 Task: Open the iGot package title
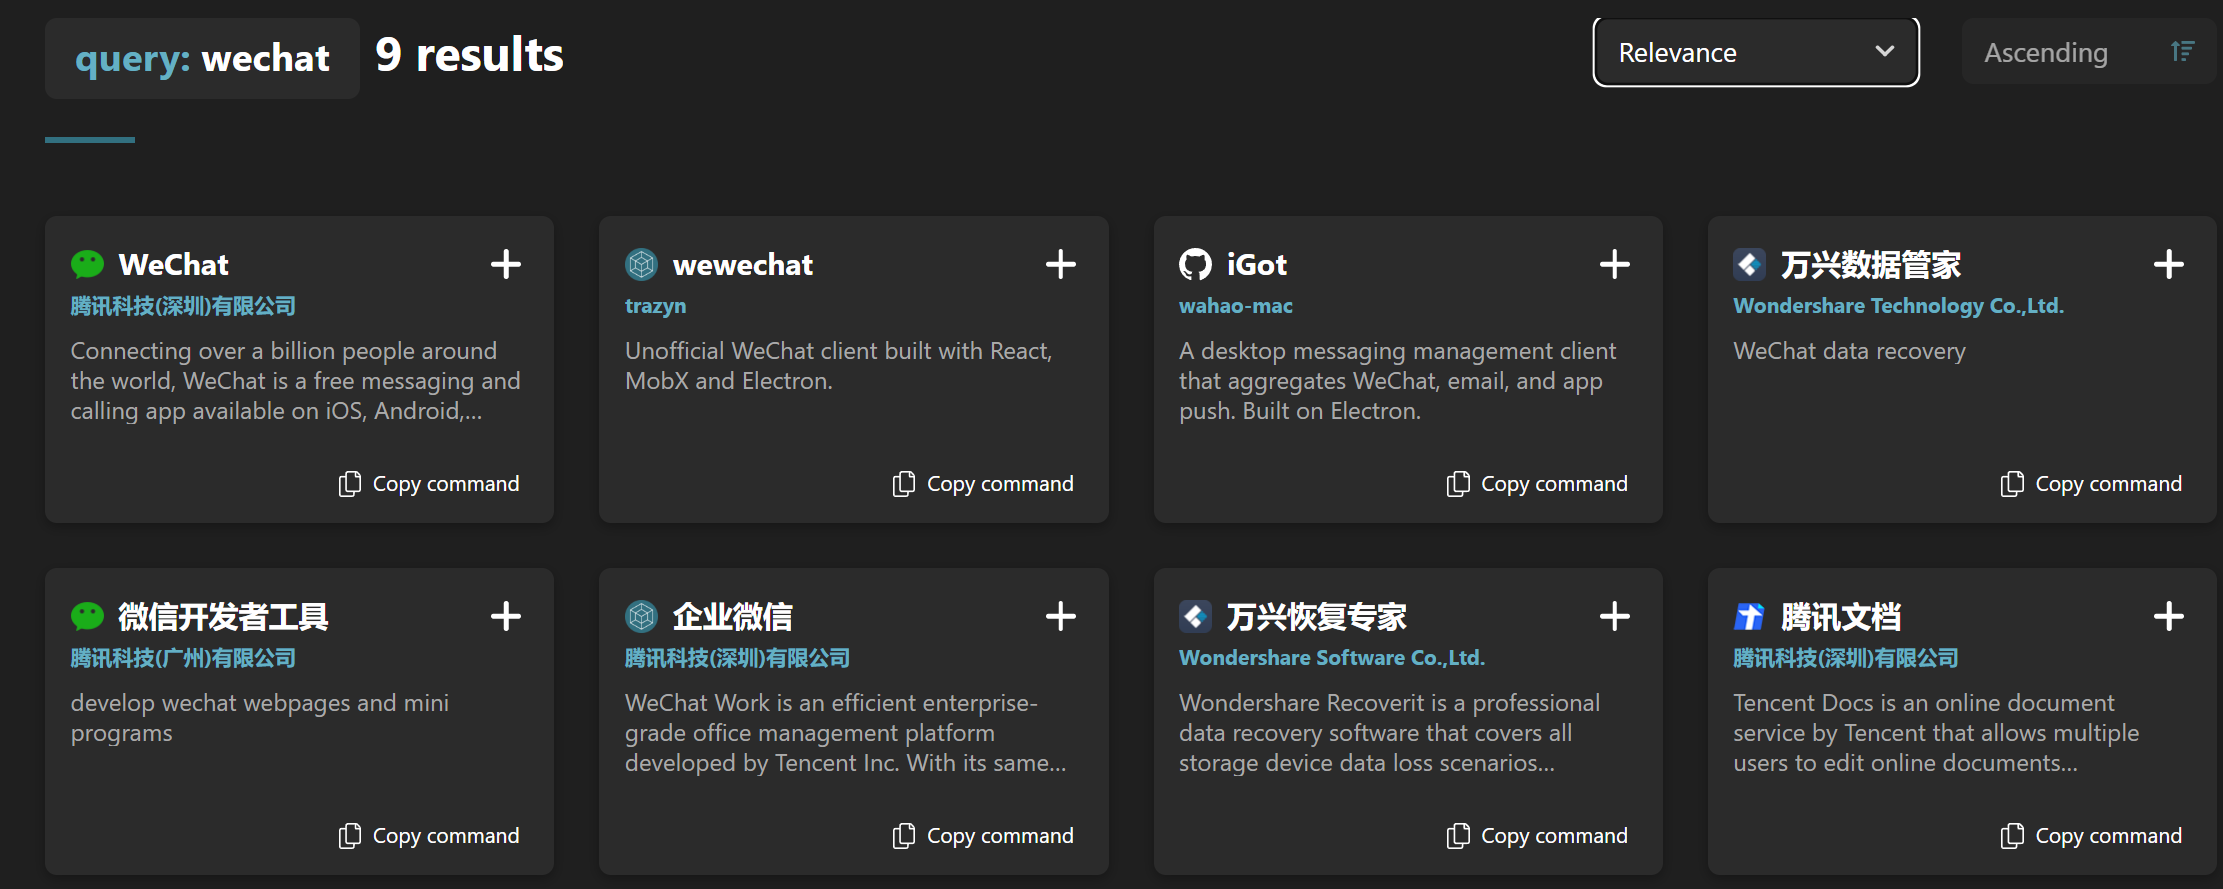[x=1256, y=265]
